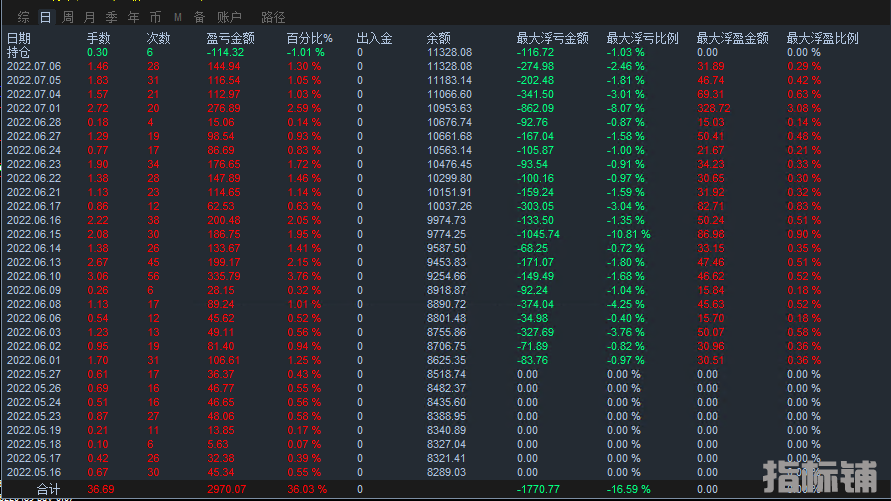The width and height of the screenshot is (891, 501).
Task: Click balance value 8289.03
Action: click(447, 473)
